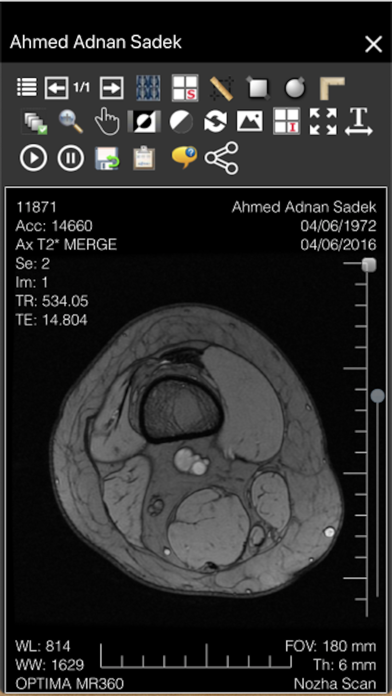Viewport: 392px width, 696px height.
Task: Click the 'Th: 6 mm' text
Action: tap(344, 664)
